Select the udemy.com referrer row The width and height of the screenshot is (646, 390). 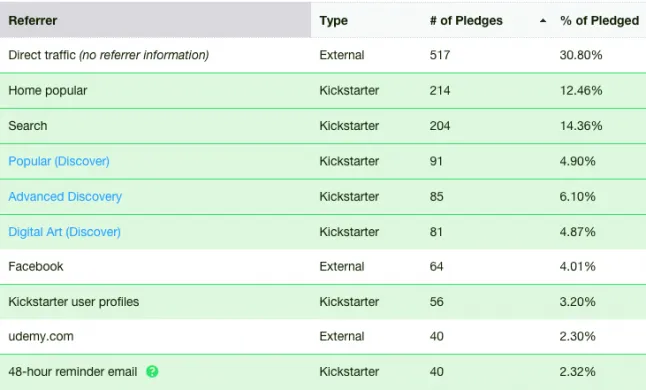(323, 336)
